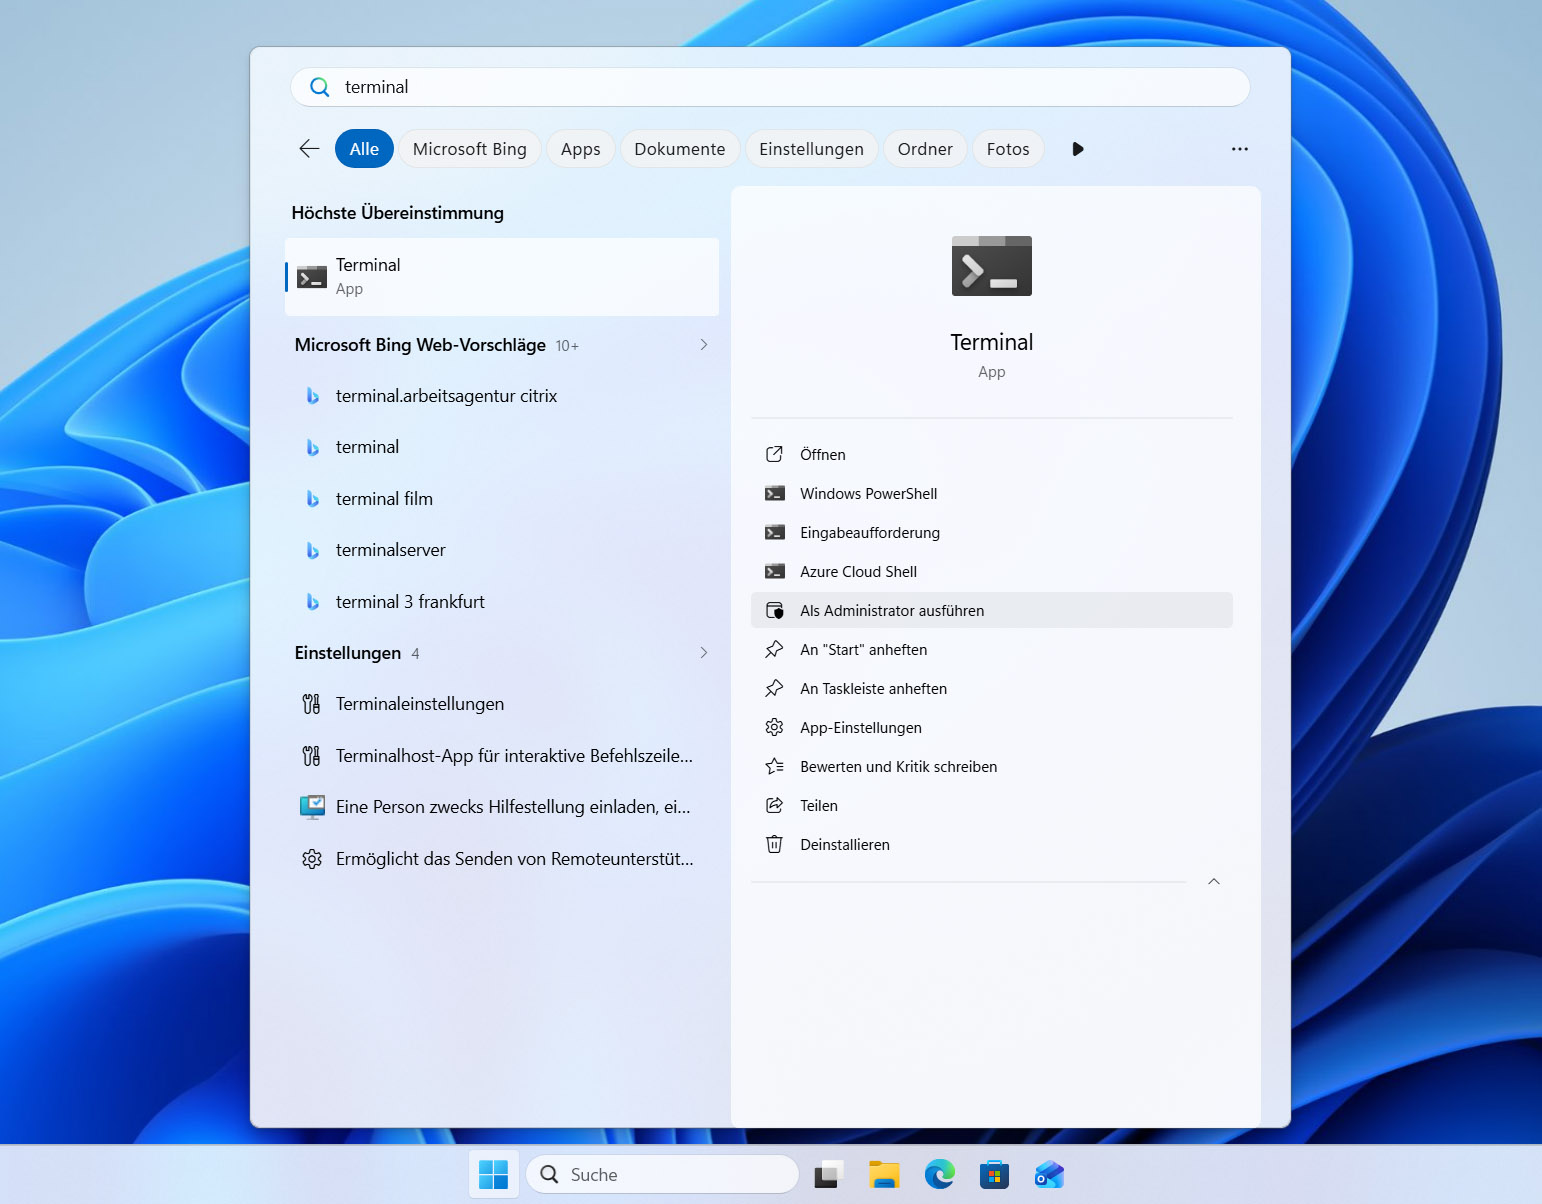Screen dimensions: 1542x1204
Task: Click the Öffnen open icon
Action: point(774,455)
